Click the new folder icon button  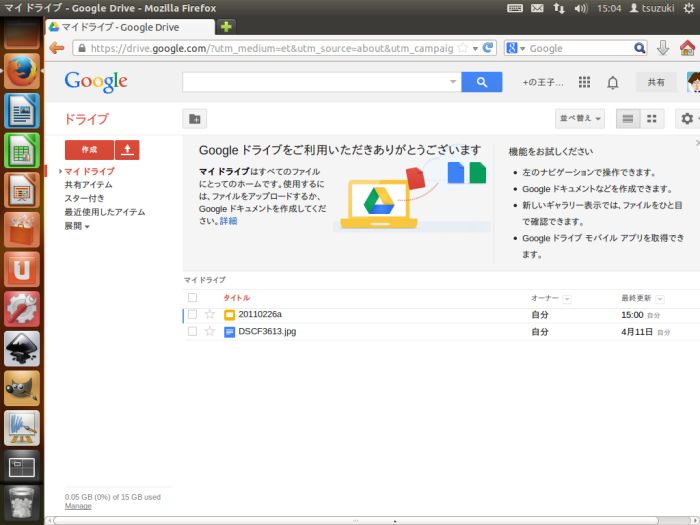tap(195, 119)
